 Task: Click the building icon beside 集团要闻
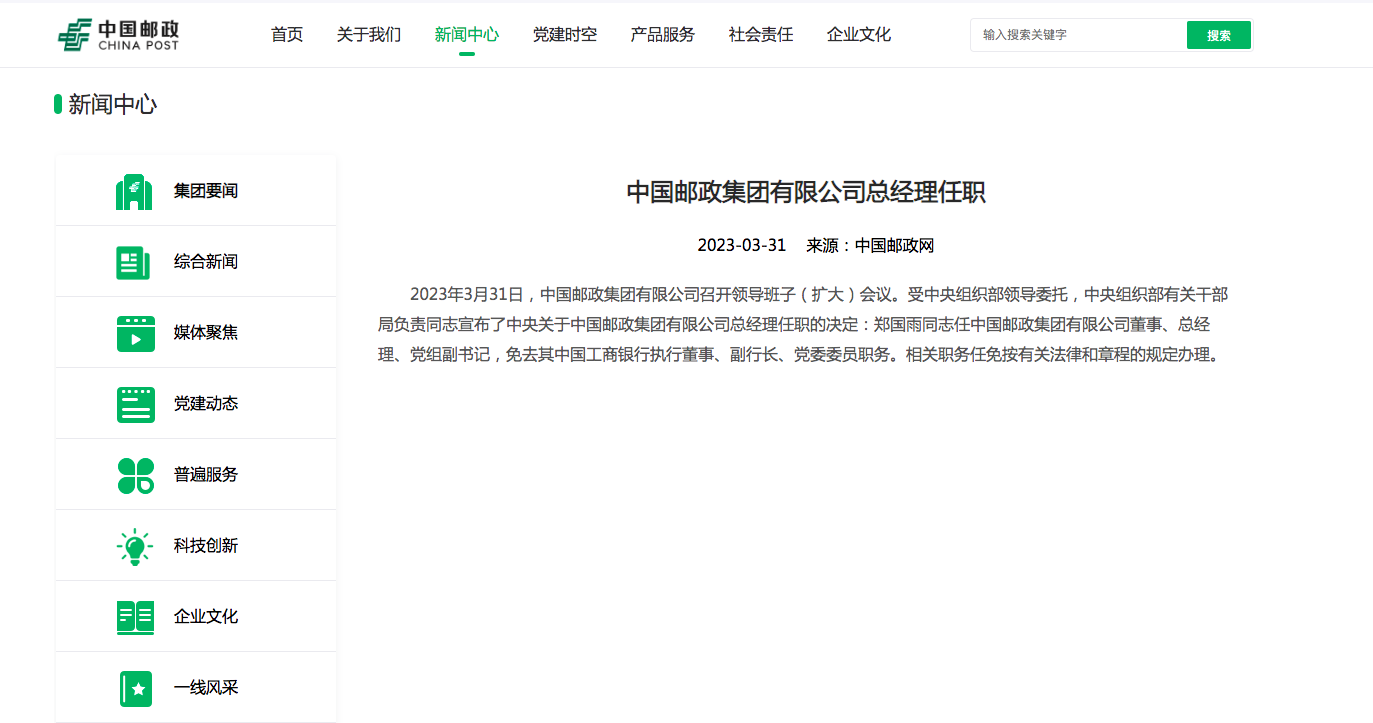134,191
